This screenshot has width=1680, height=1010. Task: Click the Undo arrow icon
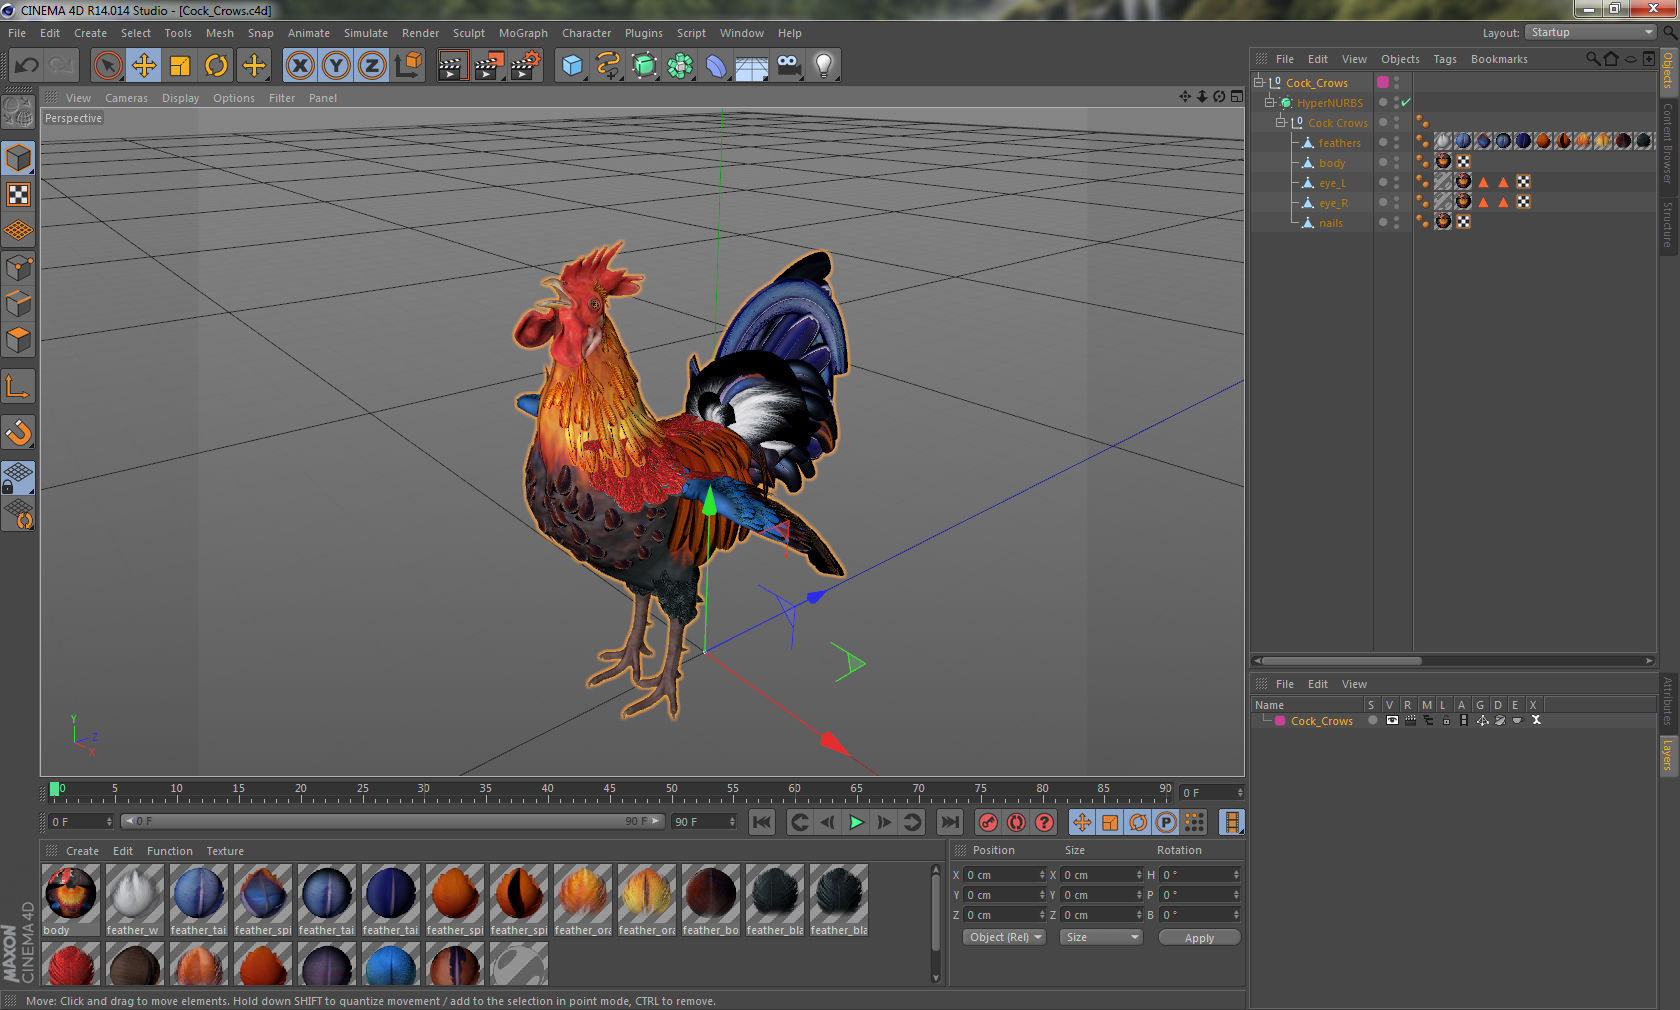pos(26,66)
